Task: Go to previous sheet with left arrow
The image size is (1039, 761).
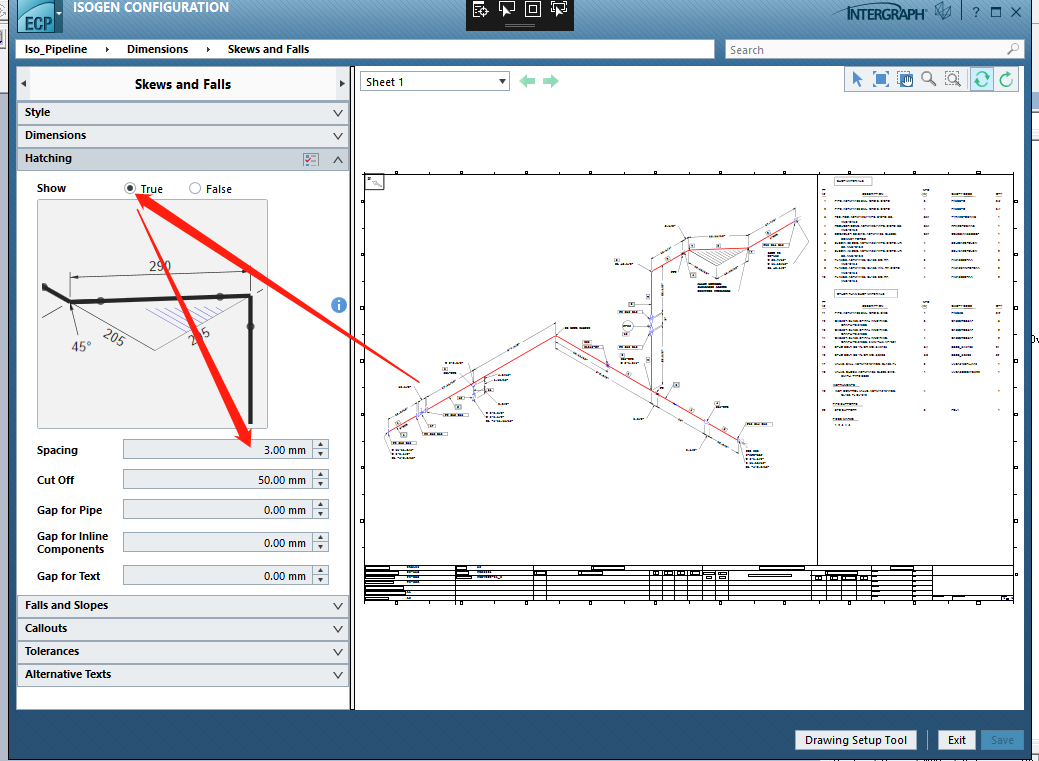Action: pyautogui.click(x=527, y=81)
